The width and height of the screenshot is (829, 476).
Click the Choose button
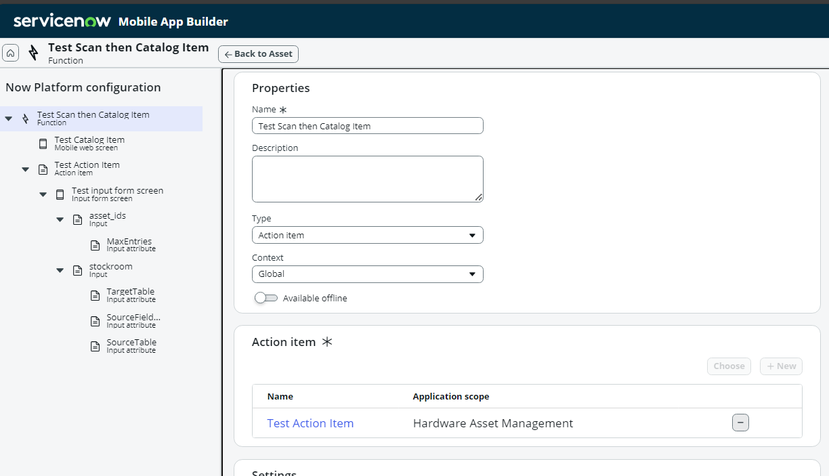(729, 366)
